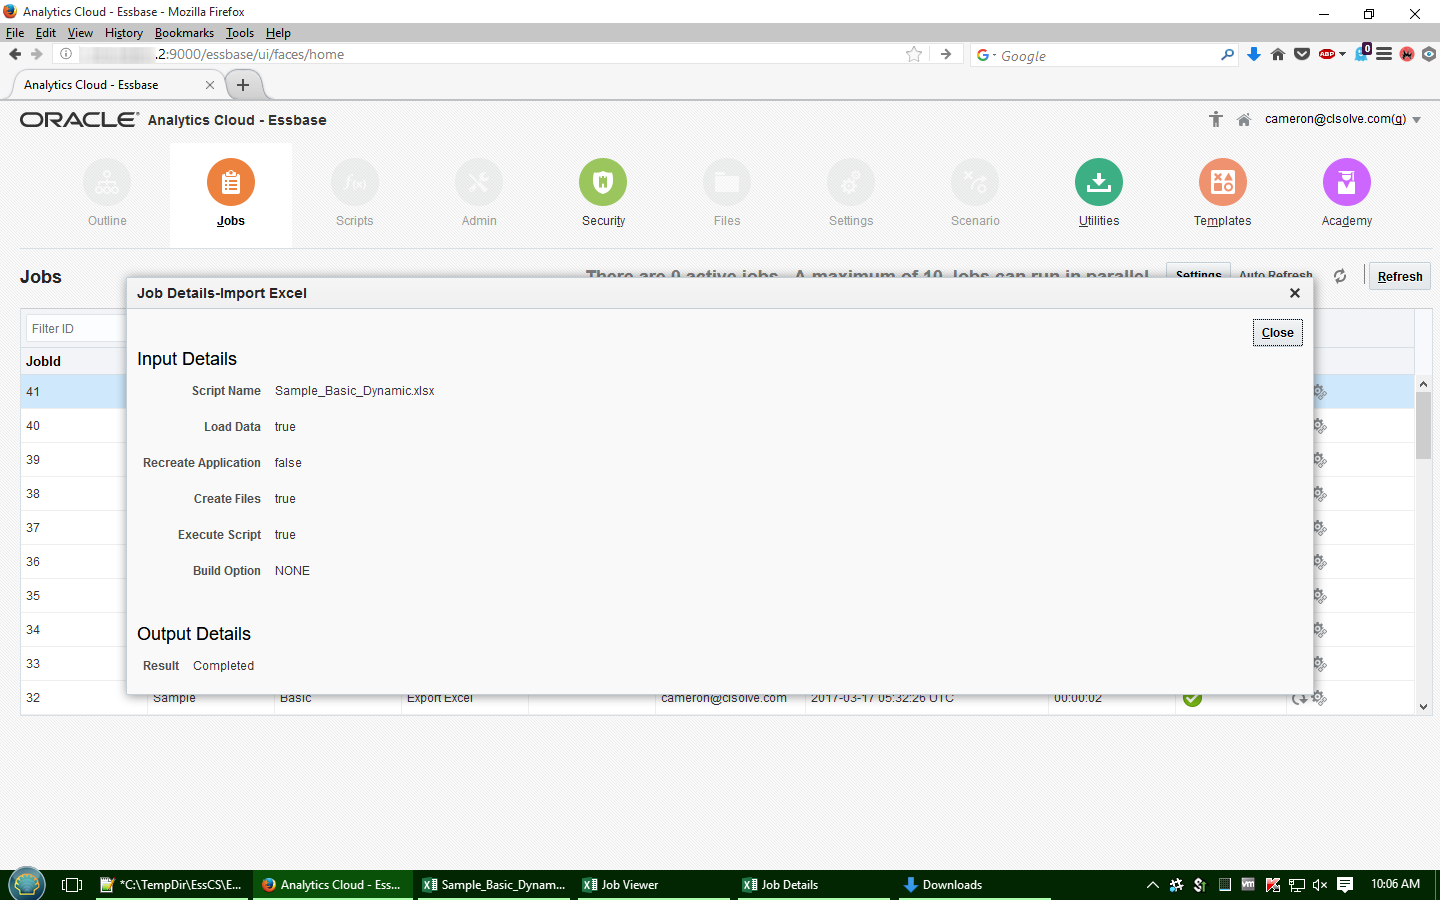Screen dimensions: 1440x900
Task: Click the Firefox toolbar home icon
Action: [x=1278, y=54]
